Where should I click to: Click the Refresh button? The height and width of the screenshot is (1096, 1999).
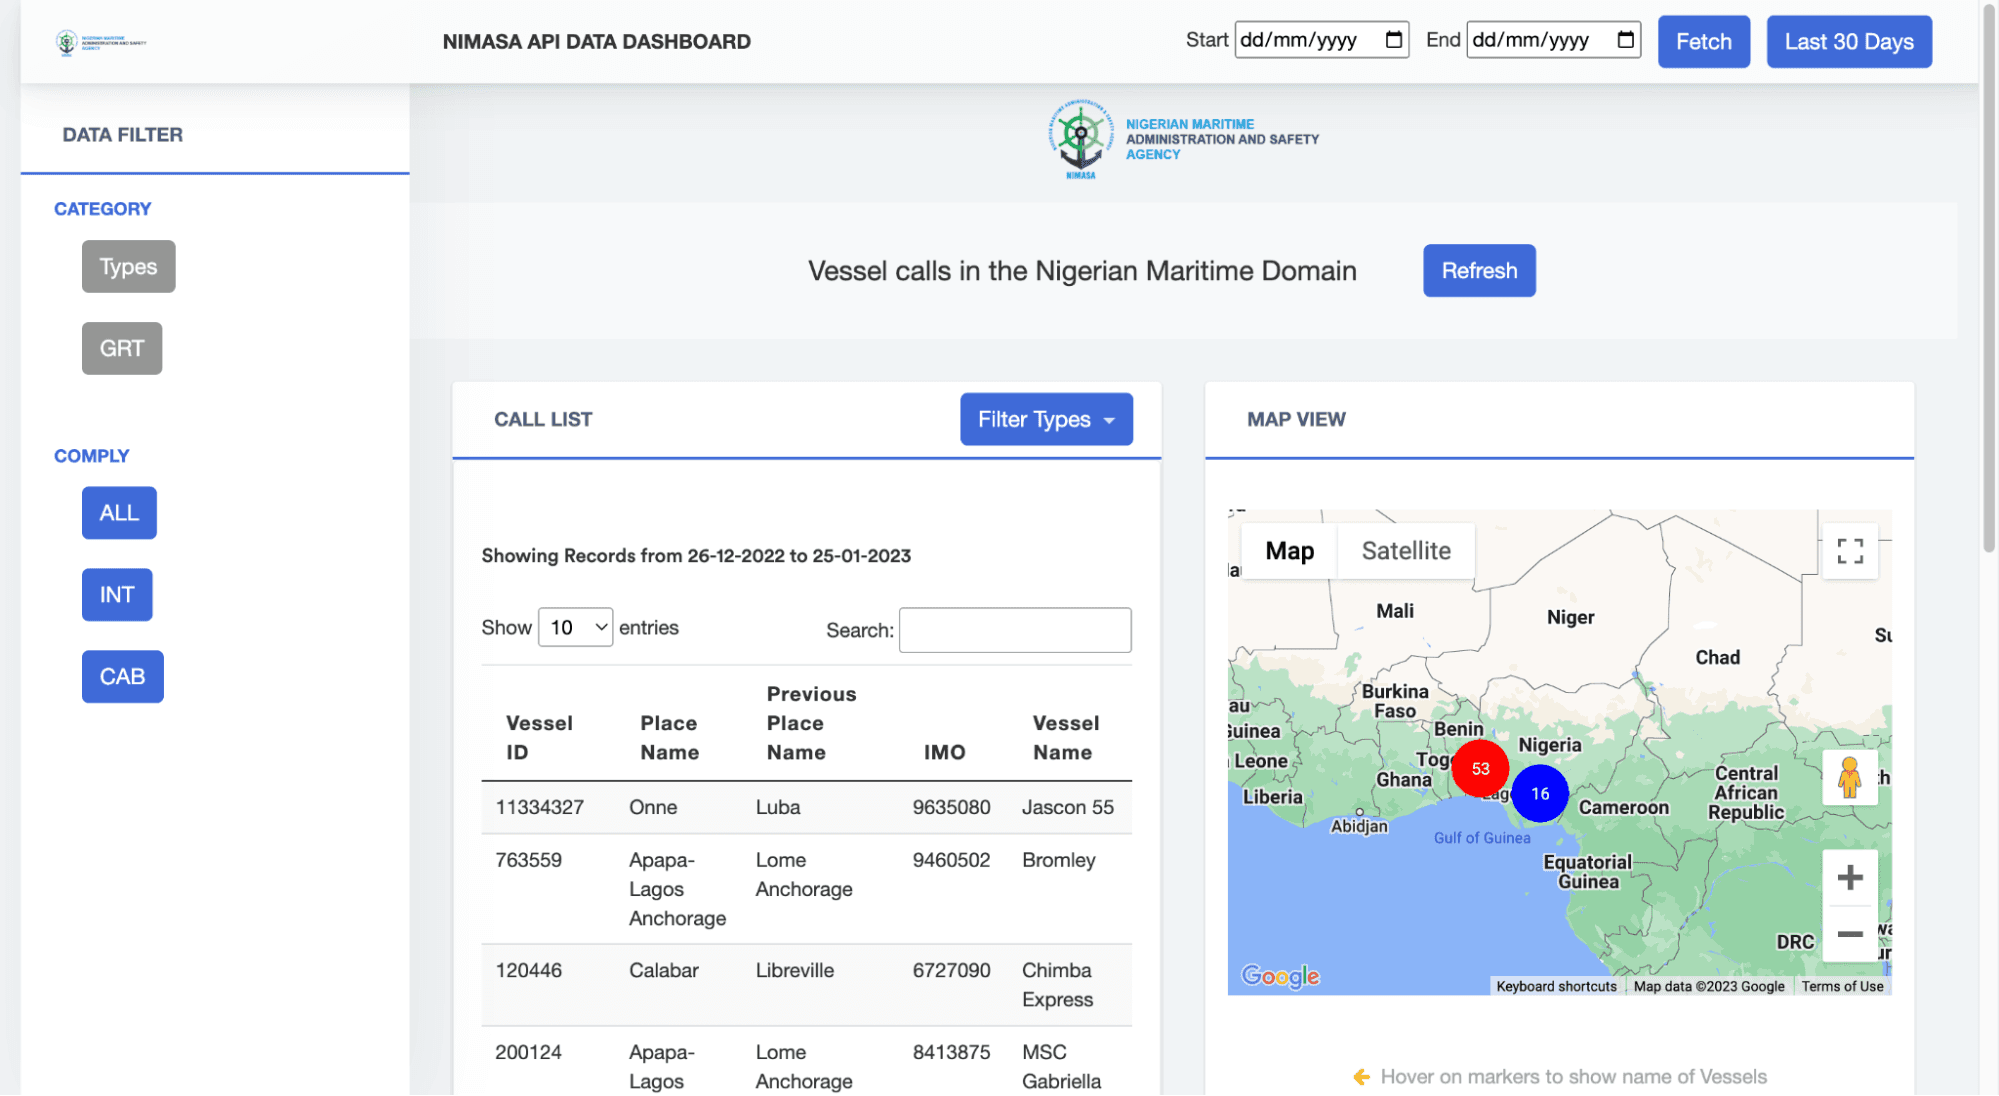[1479, 270]
